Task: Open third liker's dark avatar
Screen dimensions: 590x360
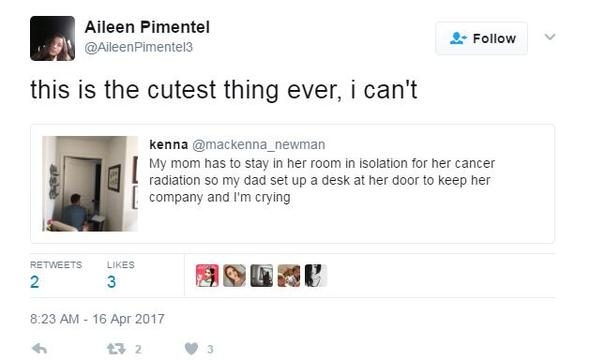Action: tap(262, 275)
